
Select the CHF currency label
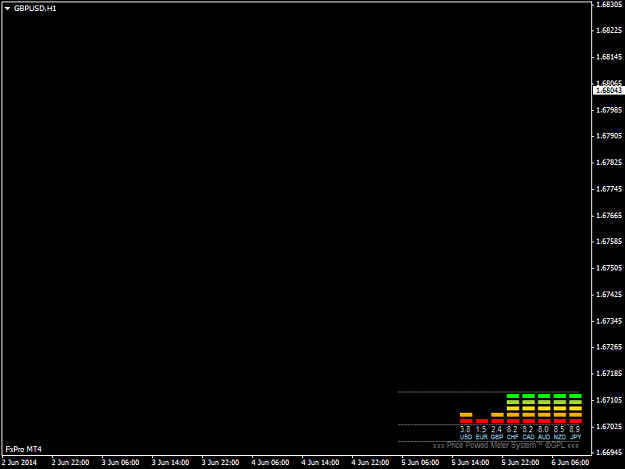pyautogui.click(x=512, y=437)
